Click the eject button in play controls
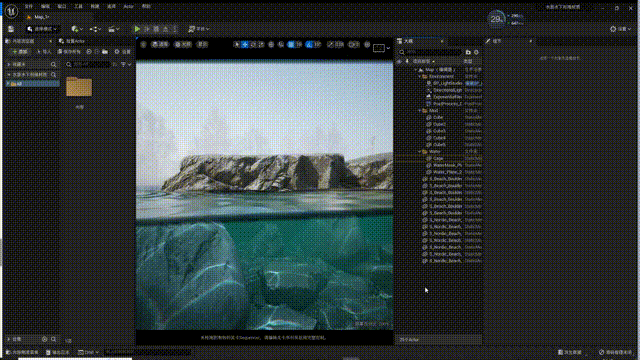 coord(166,29)
